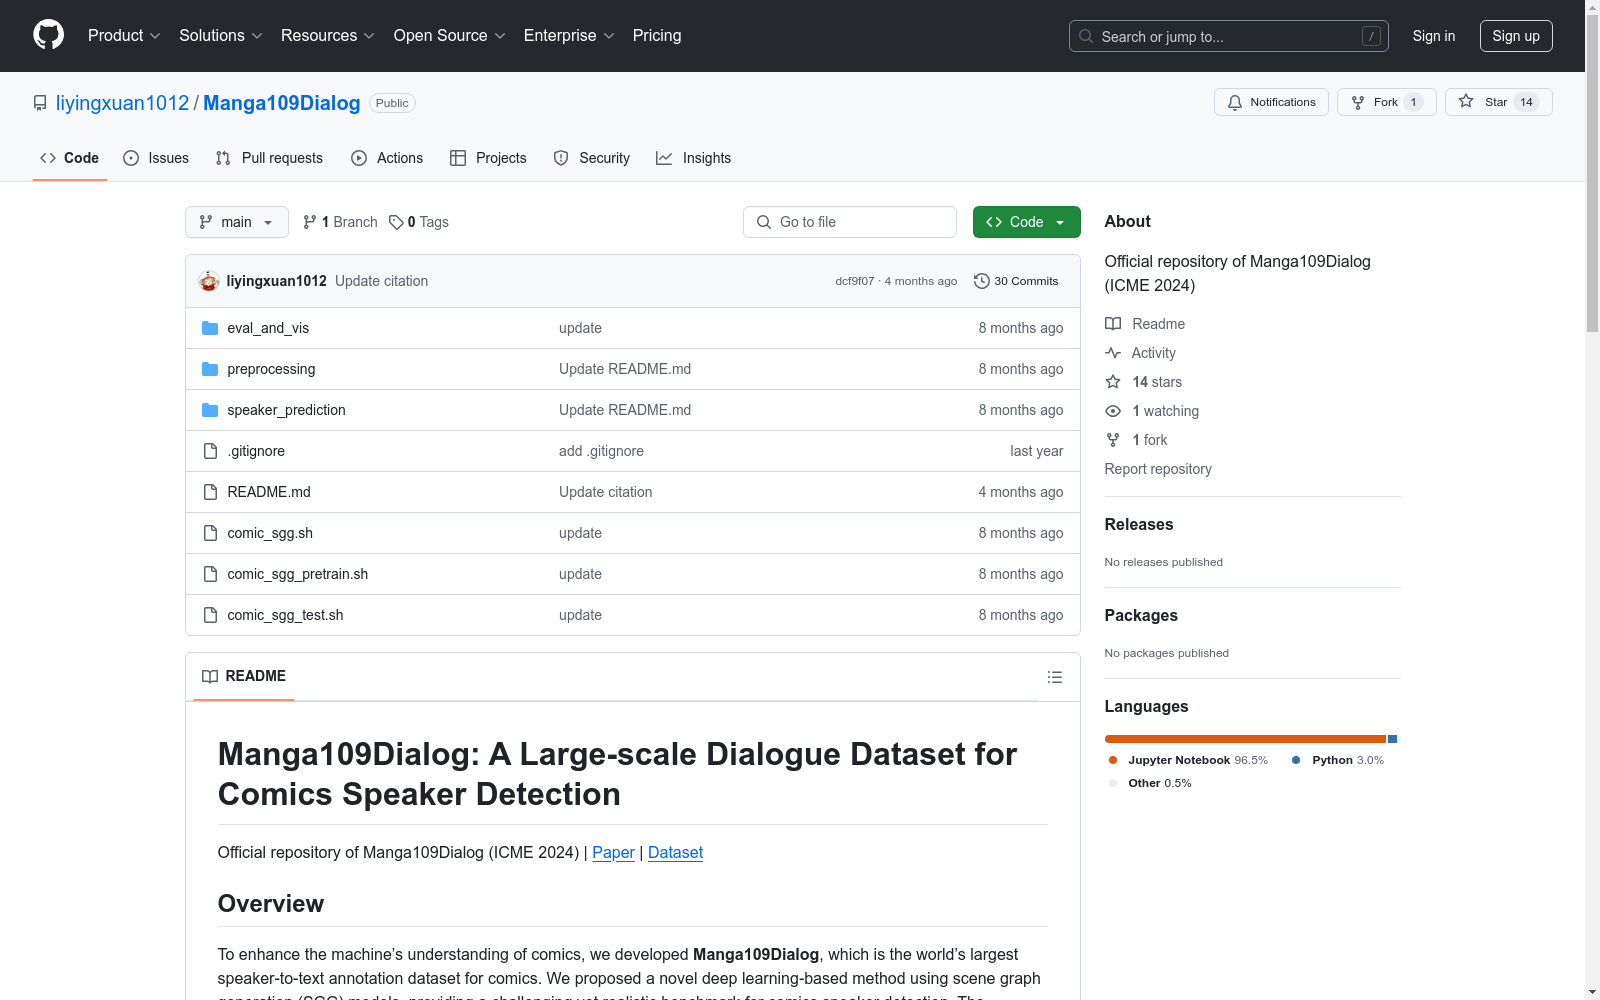This screenshot has width=1600, height=1000.
Task: Click the Fork icon in the Fork button
Action: 1358,102
